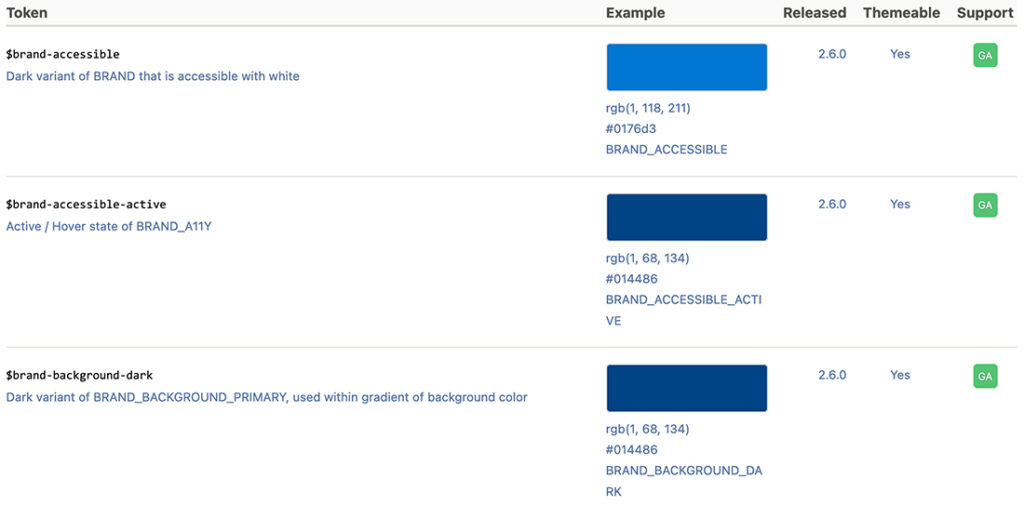Click the Themeable column header
This screenshot has width=1024, height=505.
click(901, 13)
